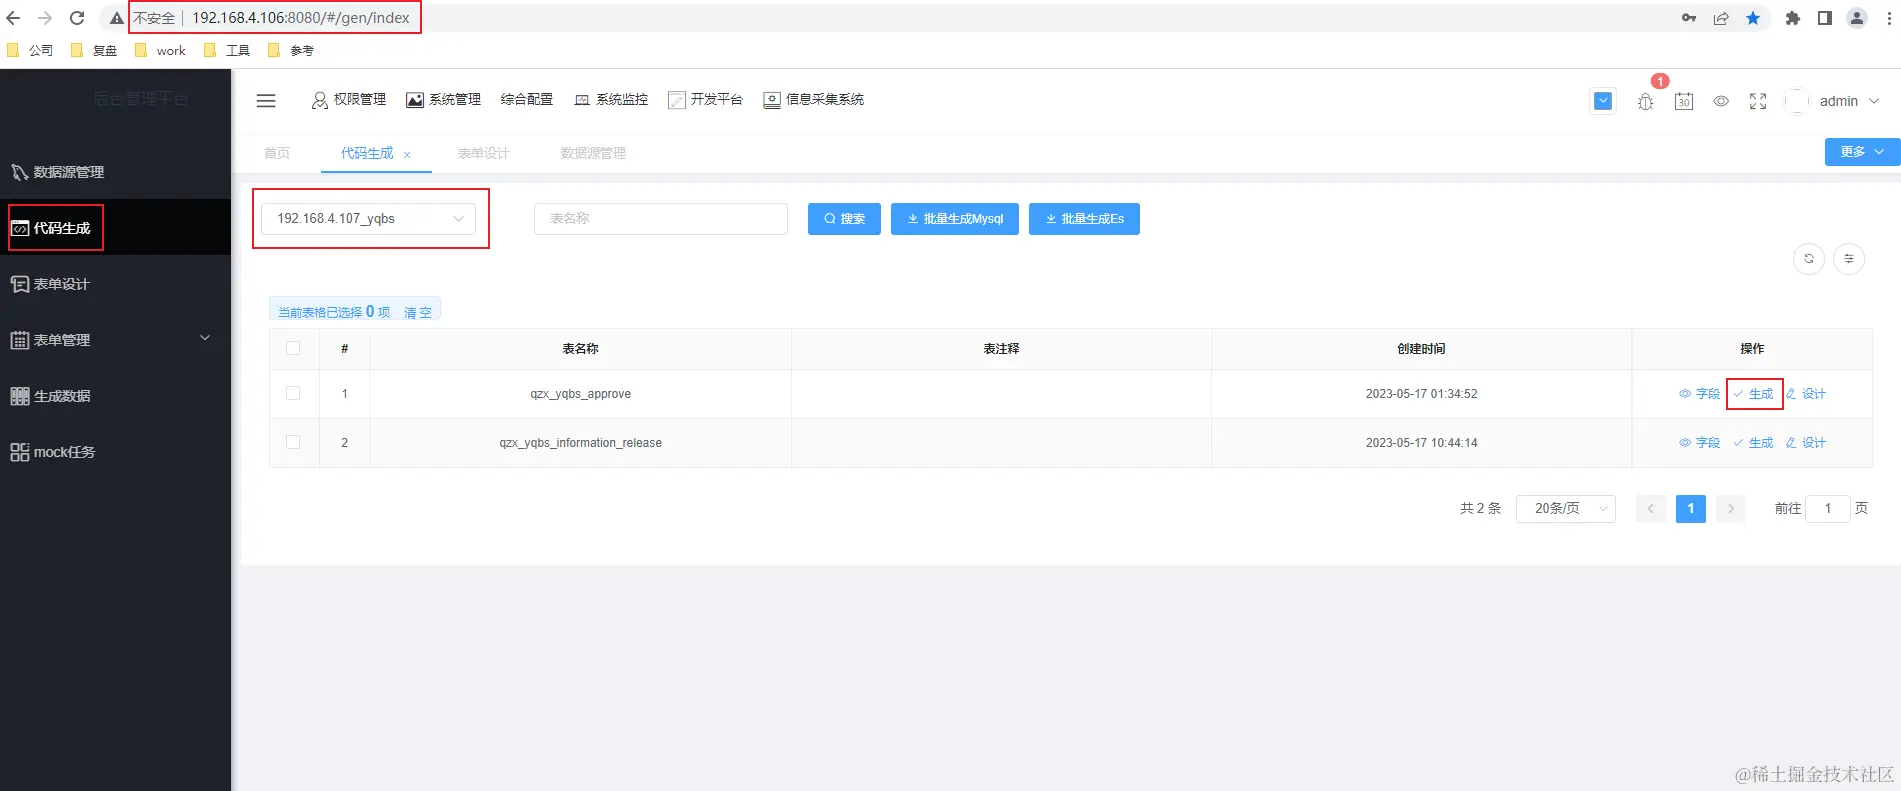
Task: Click 字段 for qzx_yqbs_information_release row
Action: [x=1700, y=443]
